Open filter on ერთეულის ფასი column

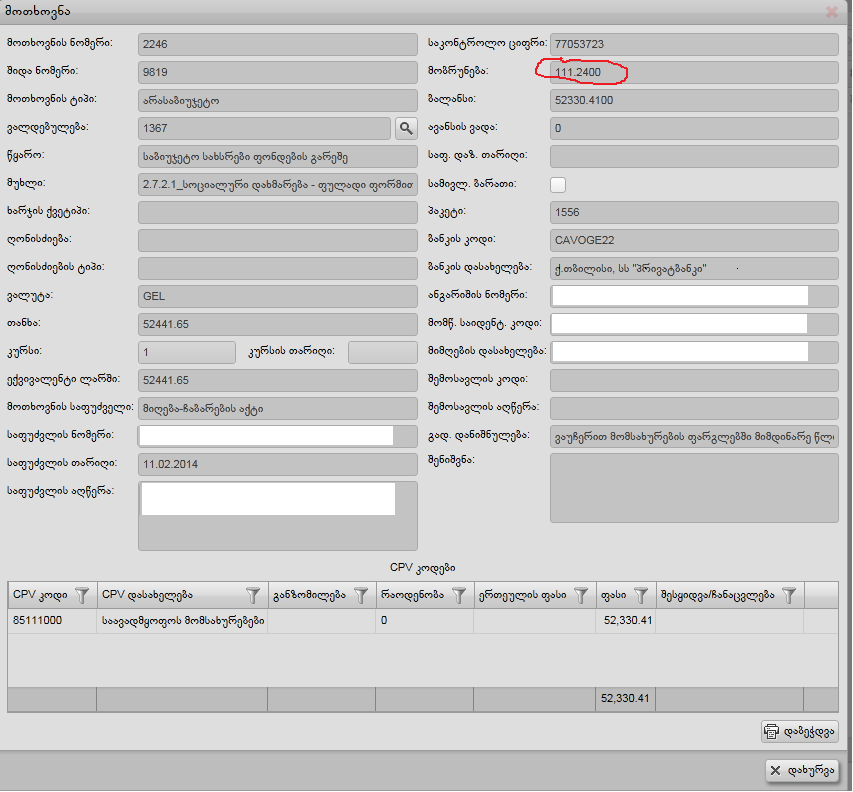click(582, 595)
